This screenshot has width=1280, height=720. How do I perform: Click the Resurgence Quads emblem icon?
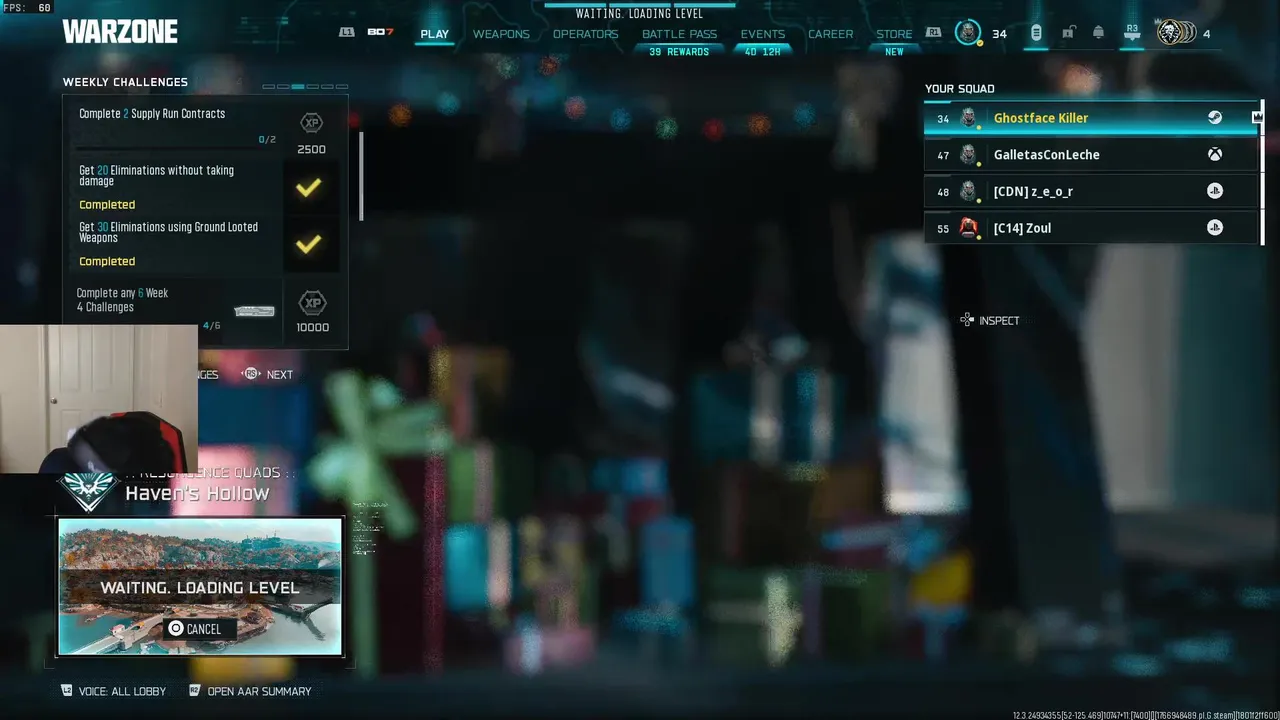point(90,490)
